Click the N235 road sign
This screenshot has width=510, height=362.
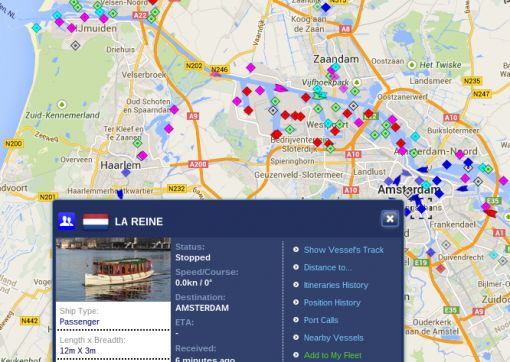click(x=472, y=81)
